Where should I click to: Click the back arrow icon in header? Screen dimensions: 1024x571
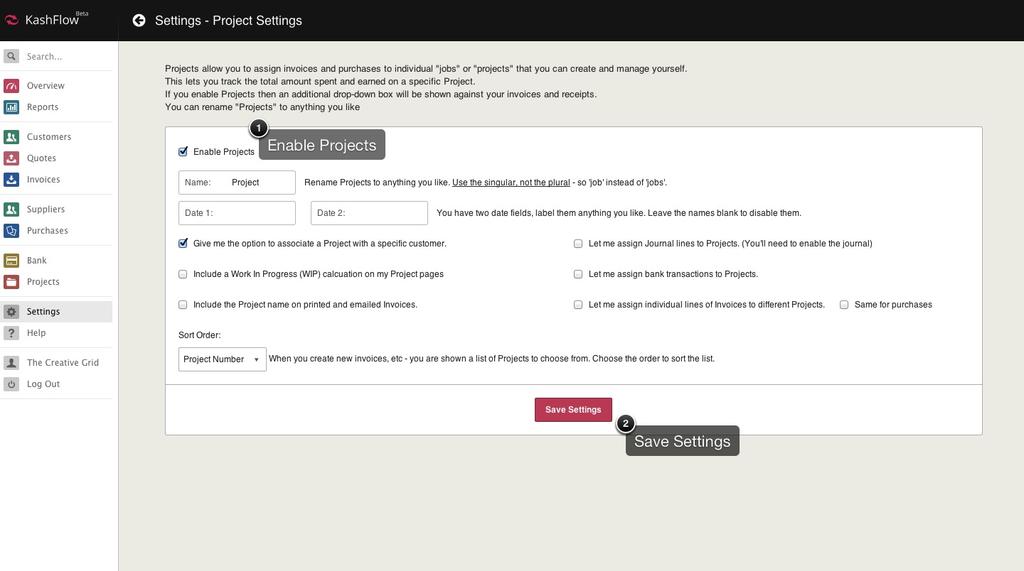click(x=139, y=20)
